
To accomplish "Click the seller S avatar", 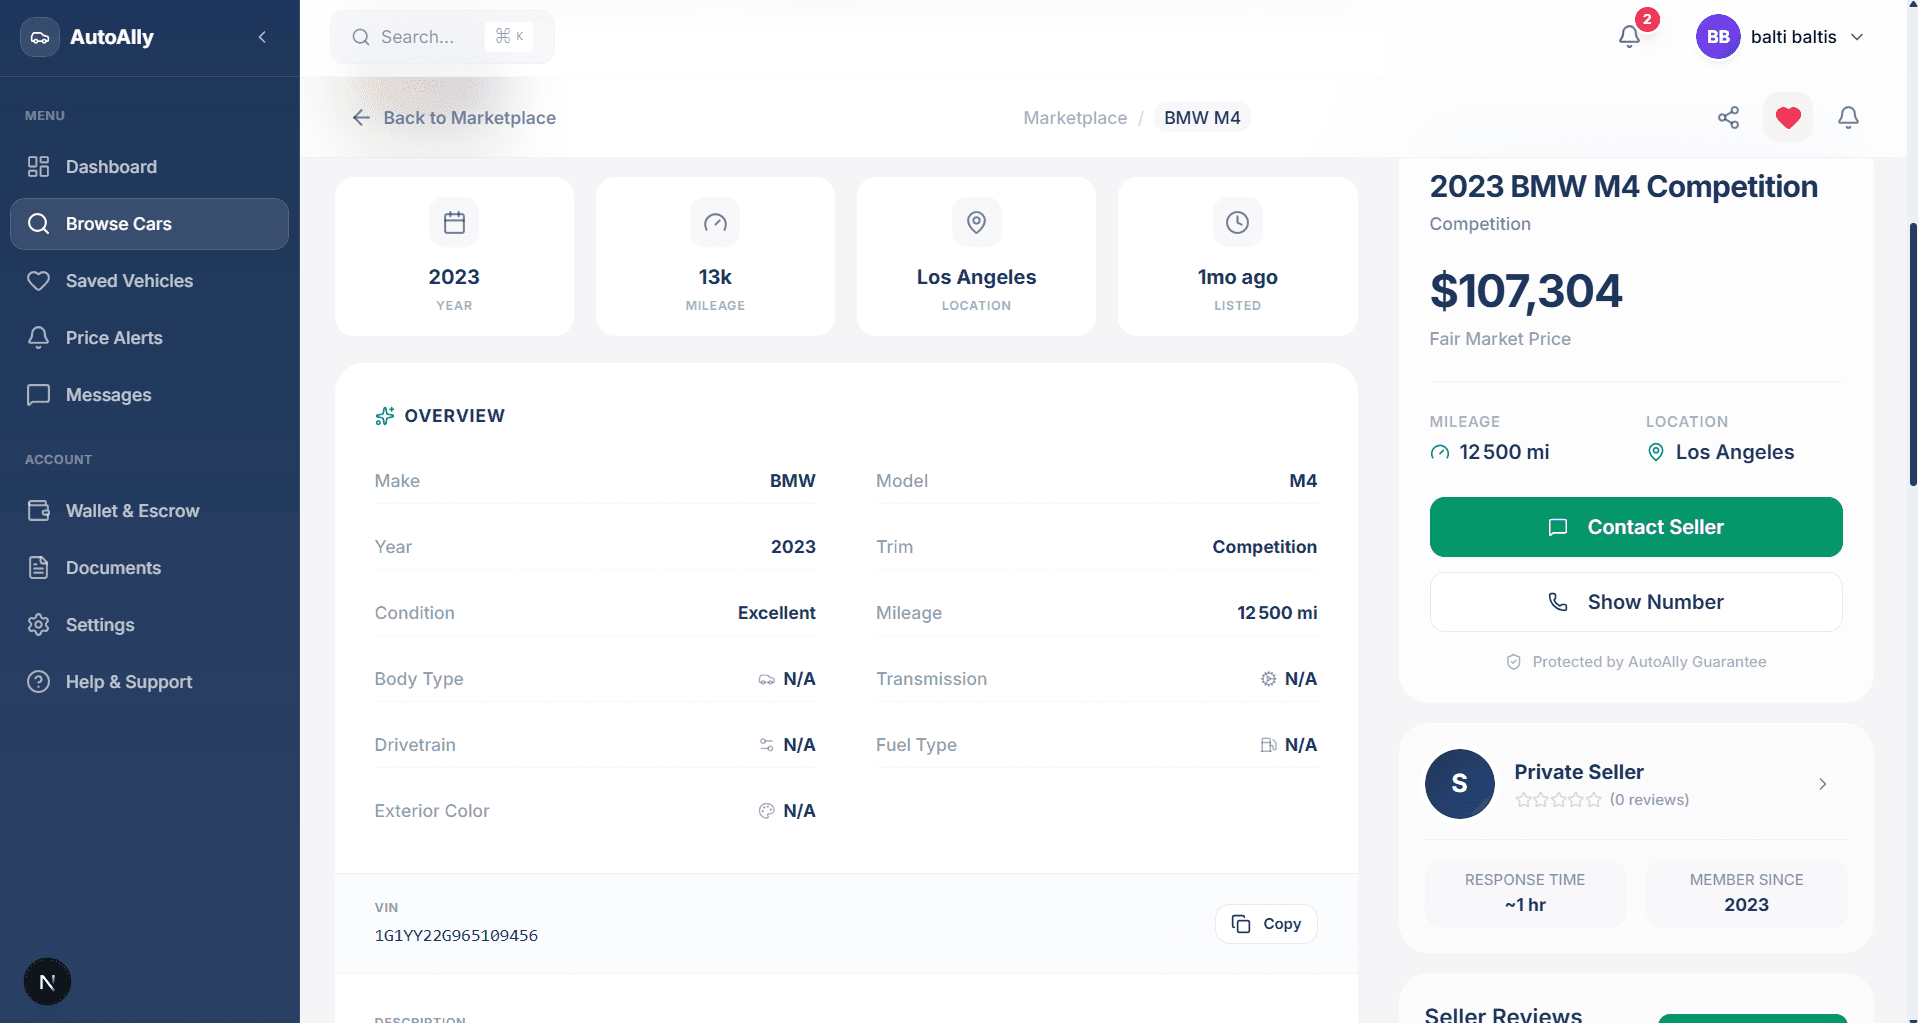I will (x=1460, y=784).
